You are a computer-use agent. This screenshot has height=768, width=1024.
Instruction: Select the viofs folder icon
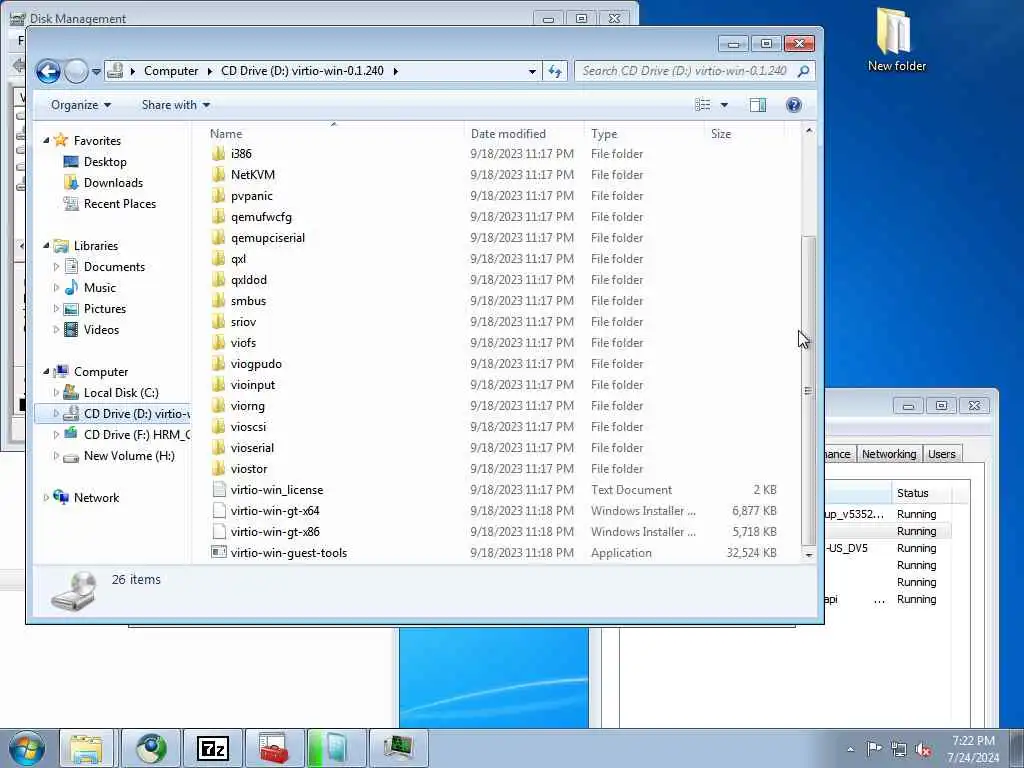219,343
